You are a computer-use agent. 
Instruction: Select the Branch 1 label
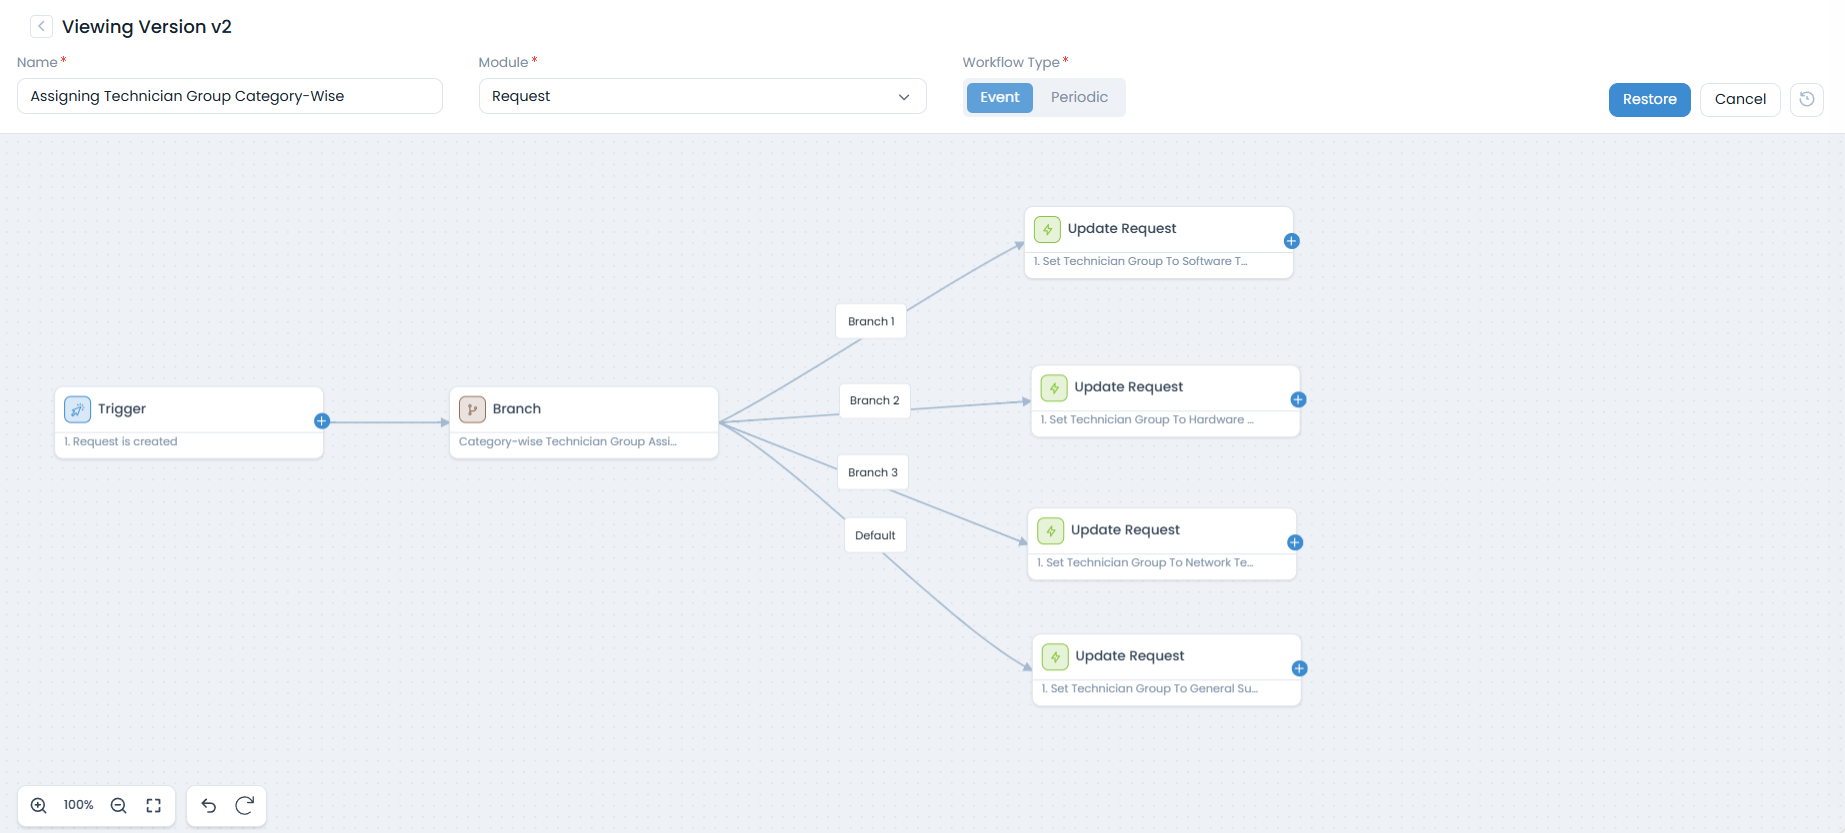click(x=871, y=321)
